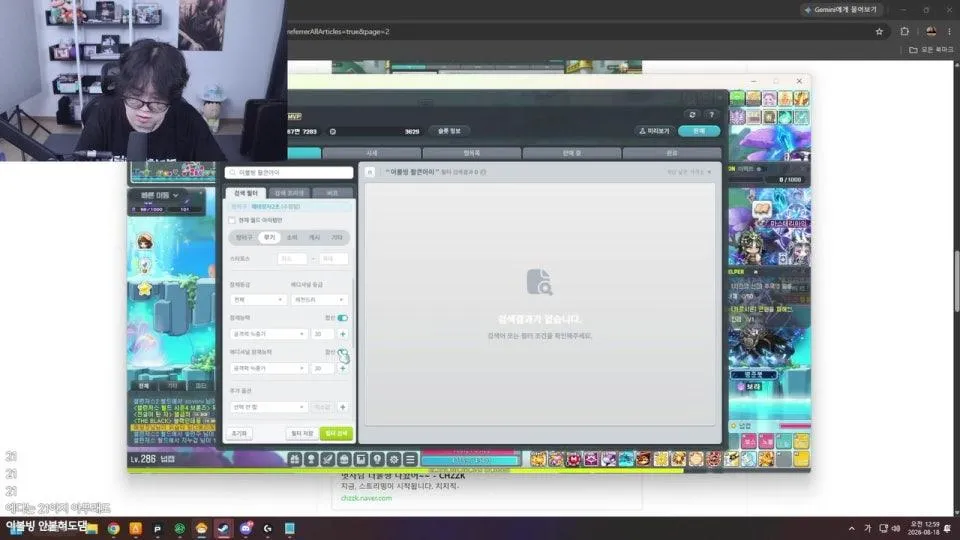Click the Logitech G icon in taskbar
The image size is (960, 540).
(268, 528)
